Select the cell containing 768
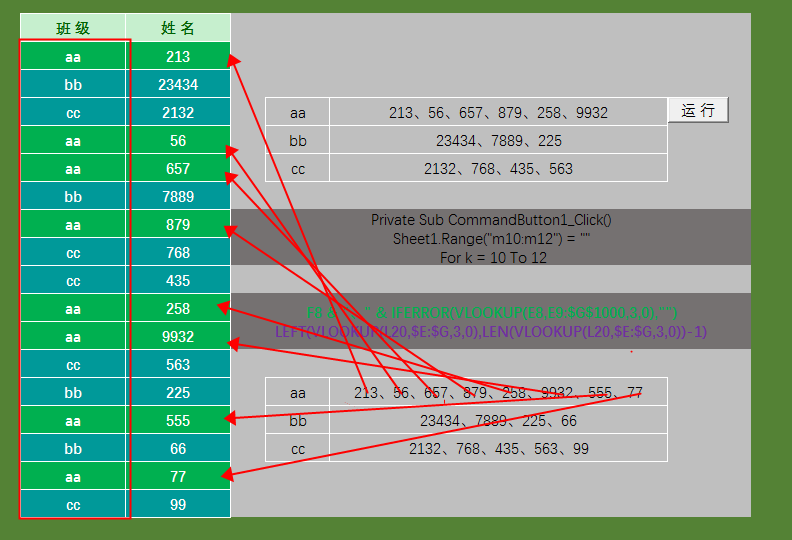Screen dimensions: 792x540 pos(178,253)
